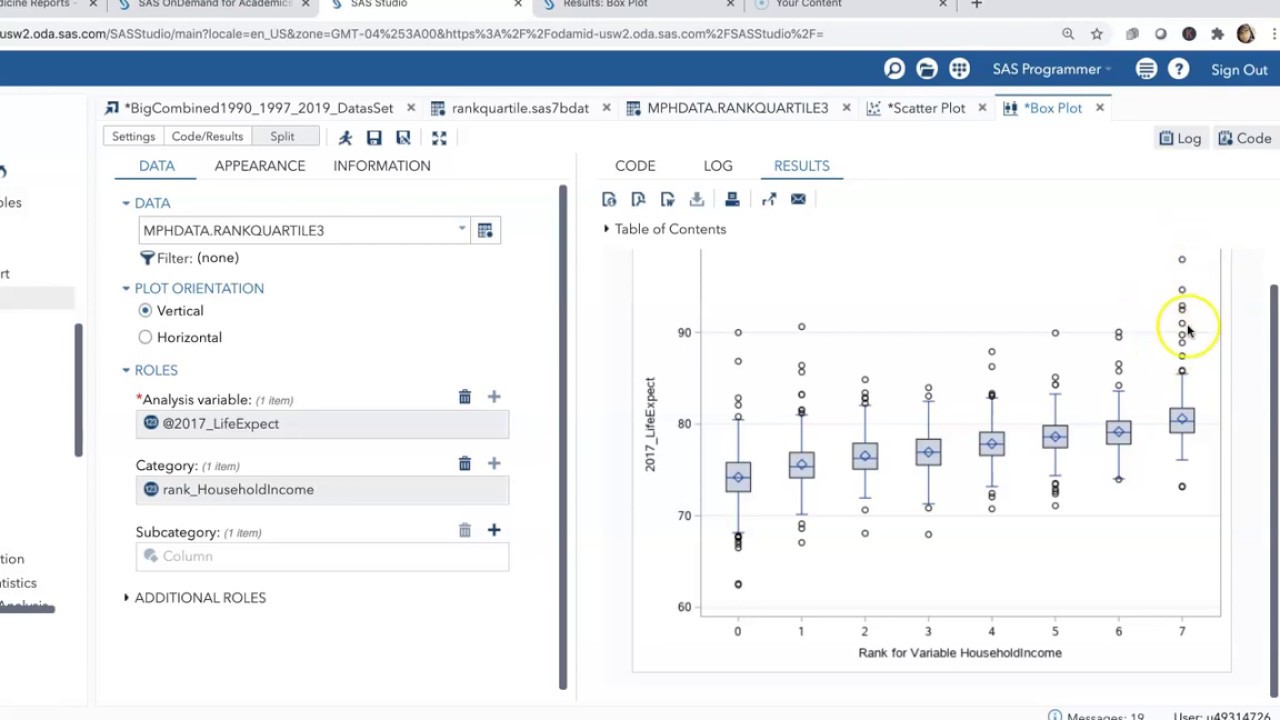Viewport: 1280px width, 720px height.
Task: Click the Code/Results view button
Action: pyautogui.click(x=207, y=137)
